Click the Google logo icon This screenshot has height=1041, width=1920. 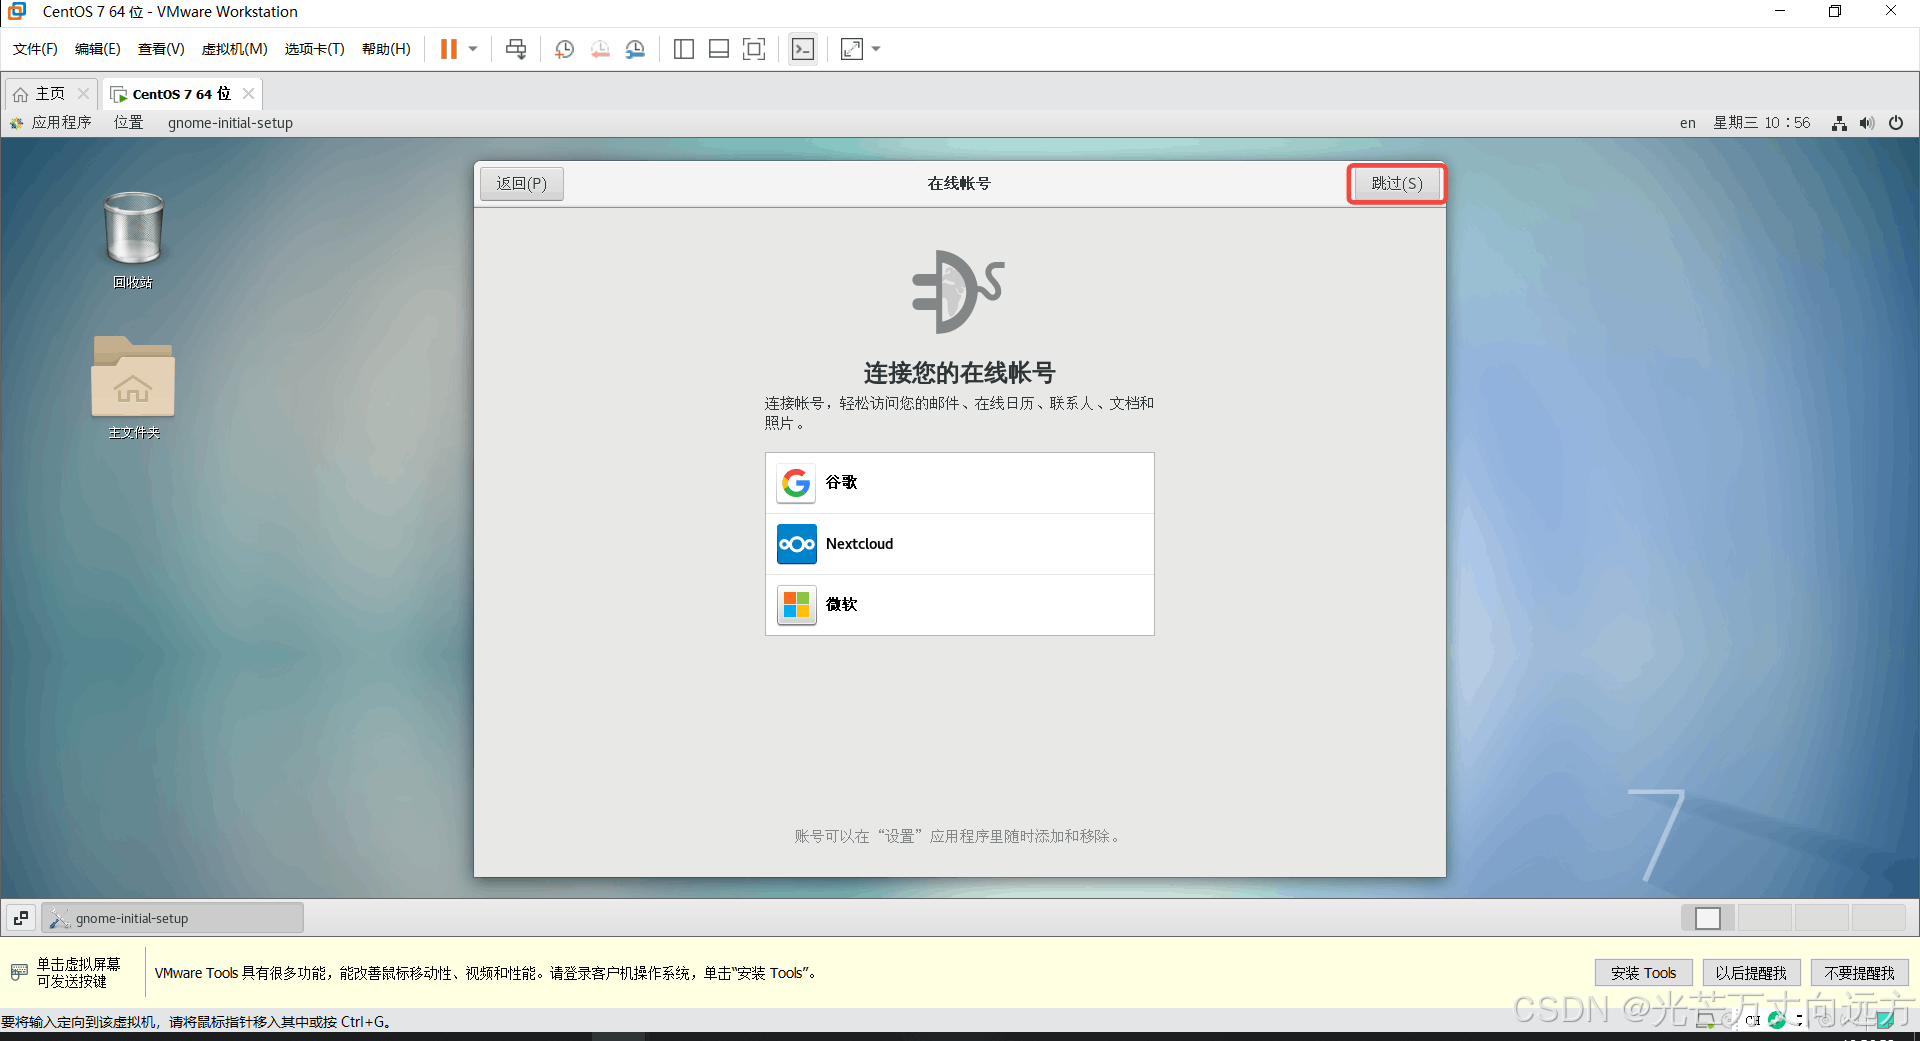(797, 483)
